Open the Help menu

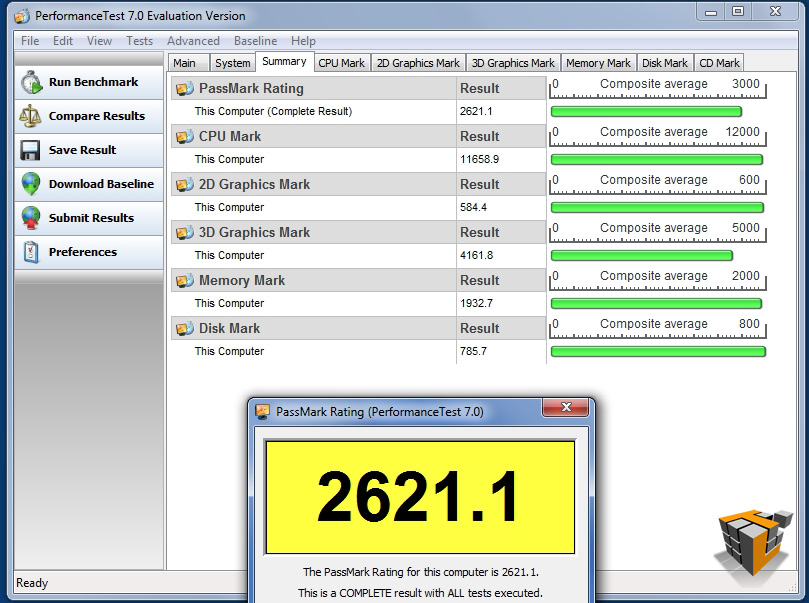pyautogui.click(x=303, y=41)
